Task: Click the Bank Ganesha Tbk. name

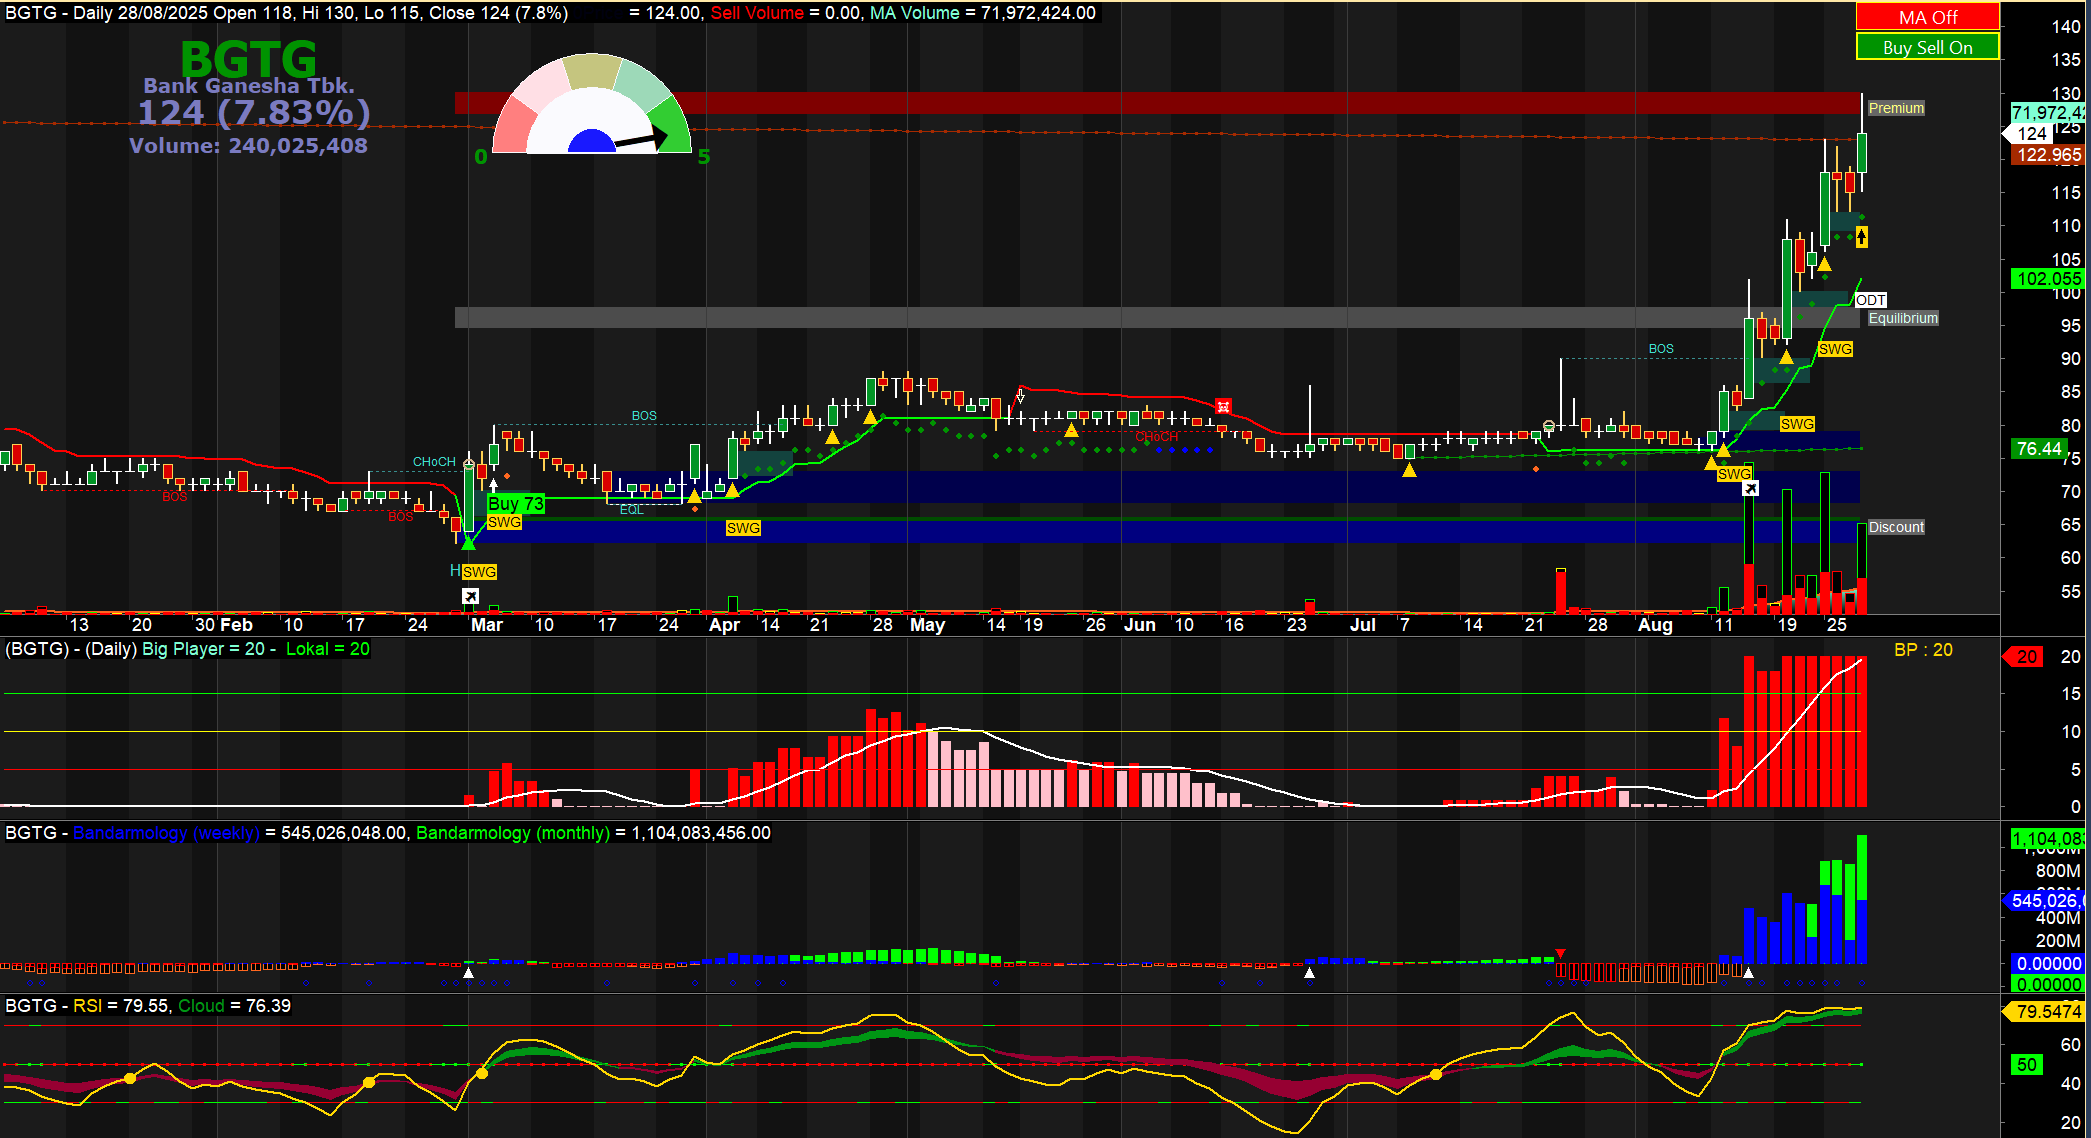Action: click(x=249, y=86)
